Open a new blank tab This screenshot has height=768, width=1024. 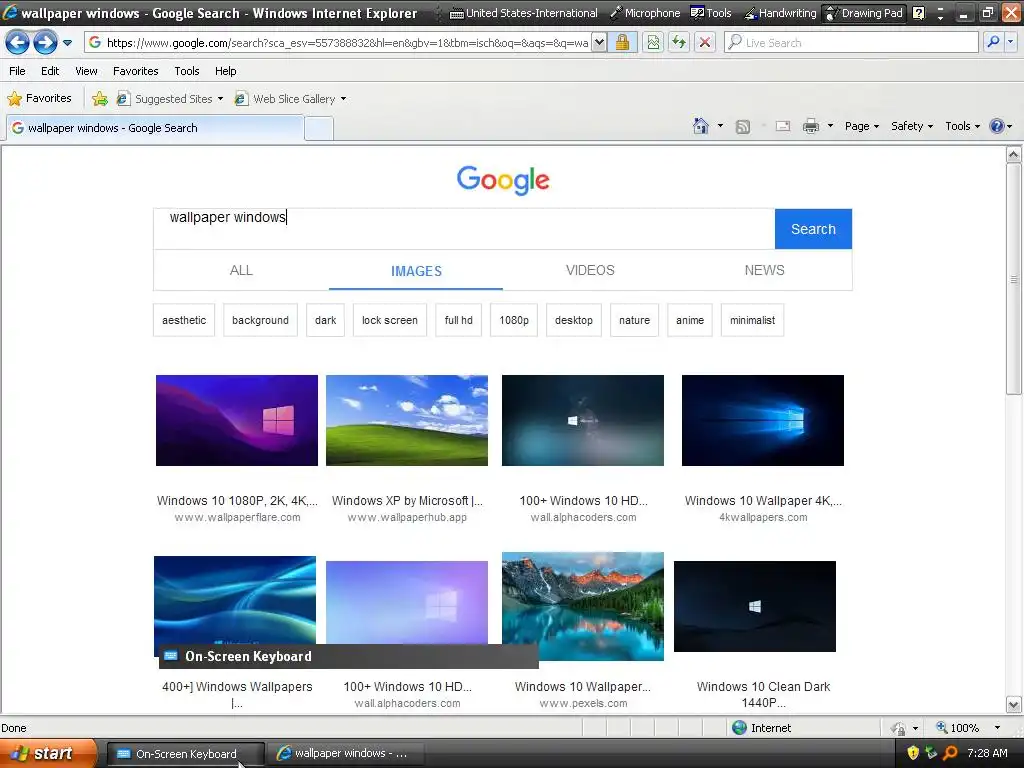pos(319,129)
